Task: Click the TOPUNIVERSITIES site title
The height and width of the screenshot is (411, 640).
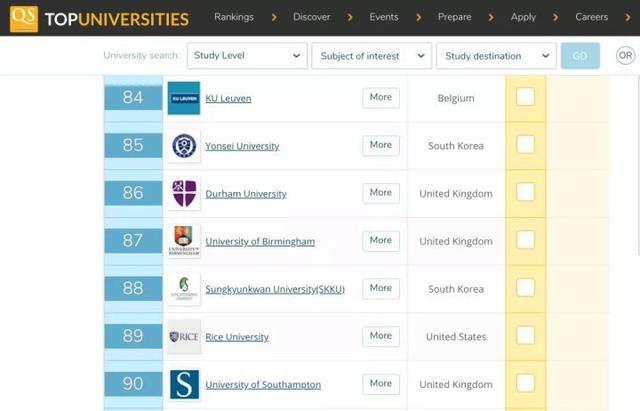Action: click(117, 19)
